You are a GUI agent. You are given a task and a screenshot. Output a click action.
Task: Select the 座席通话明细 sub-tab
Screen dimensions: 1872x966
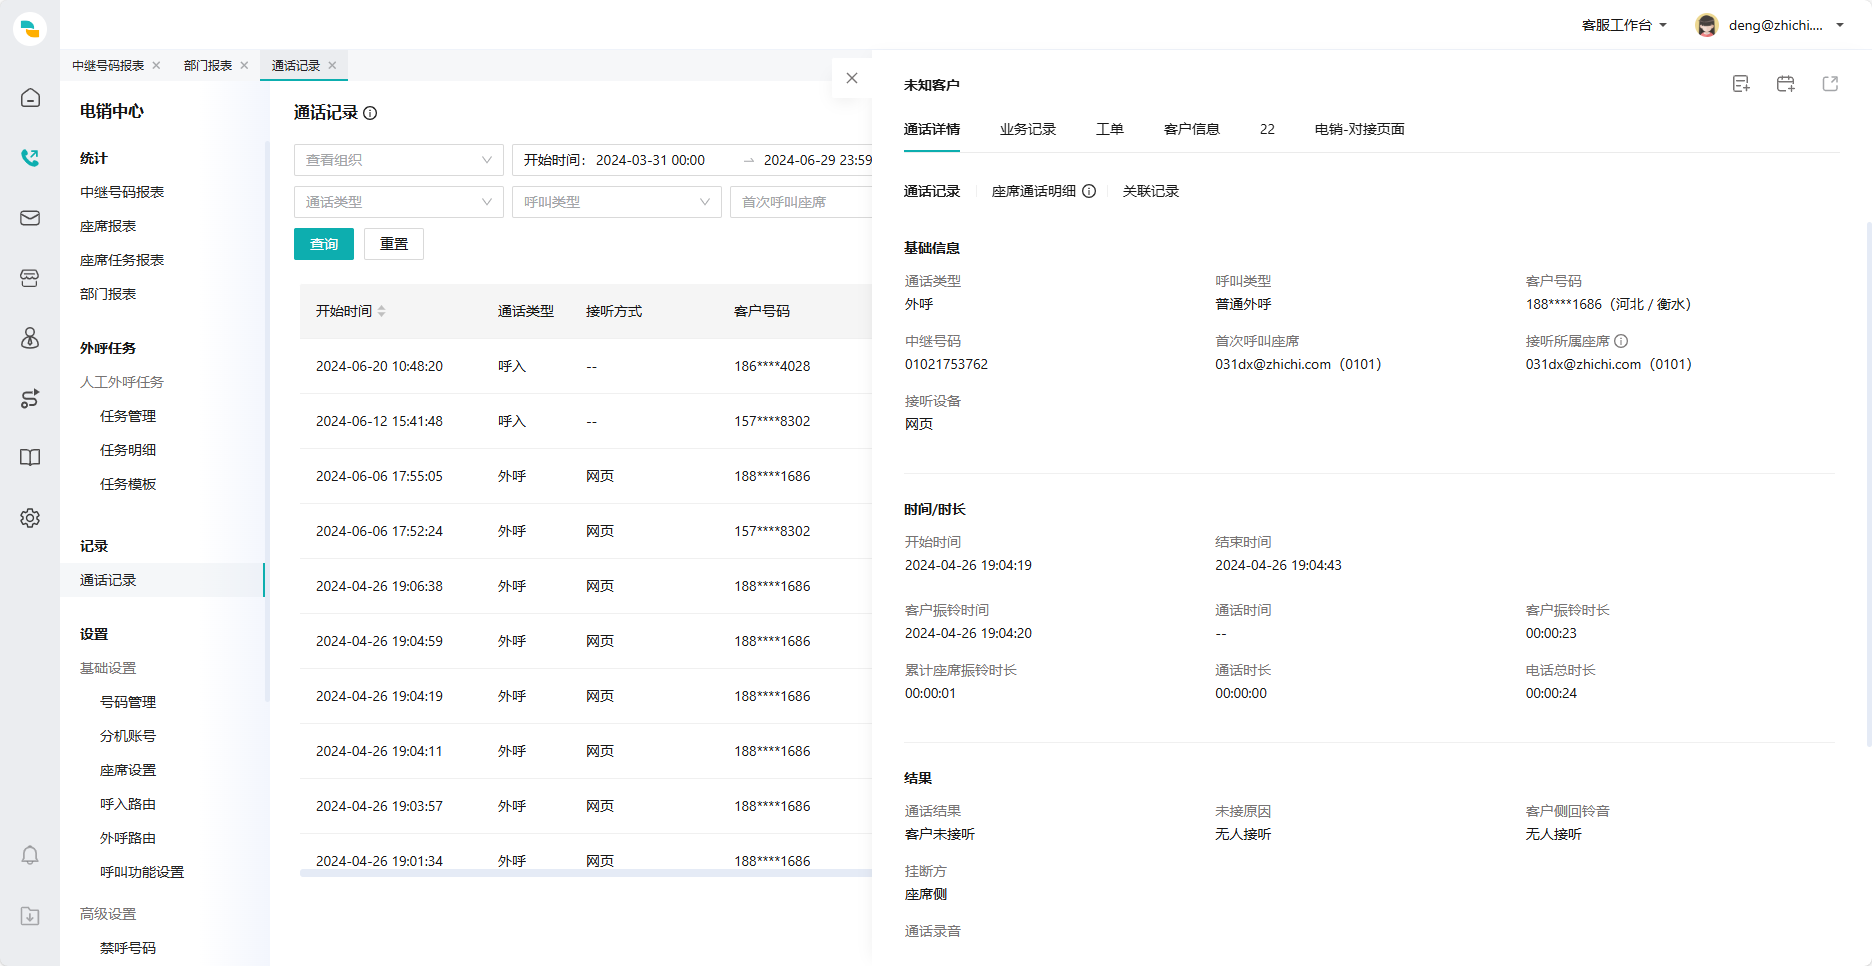click(x=1034, y=191)
